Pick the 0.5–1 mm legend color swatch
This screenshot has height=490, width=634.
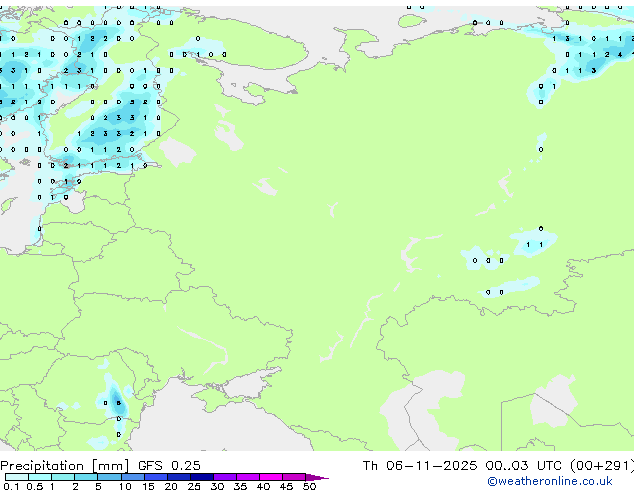tap(40, 477)
